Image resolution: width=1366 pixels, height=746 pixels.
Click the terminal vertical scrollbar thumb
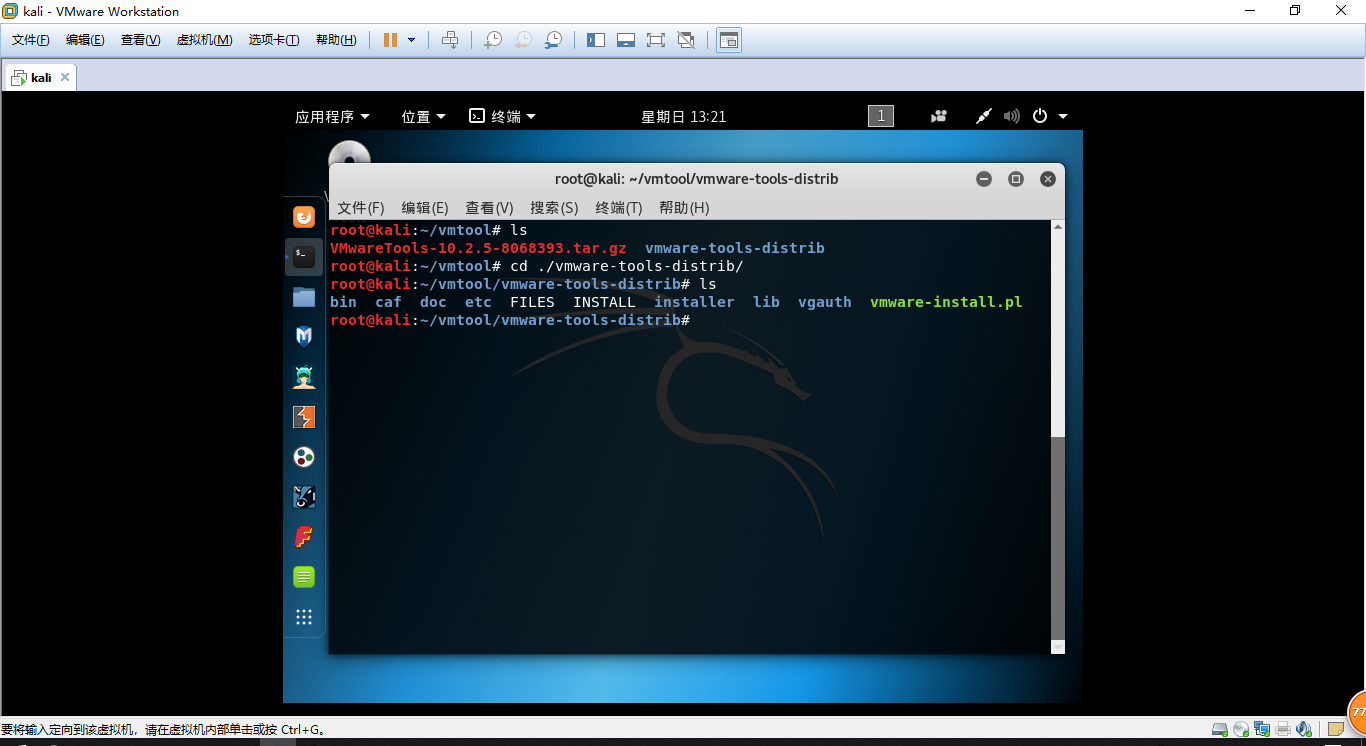coord(1058,536)
